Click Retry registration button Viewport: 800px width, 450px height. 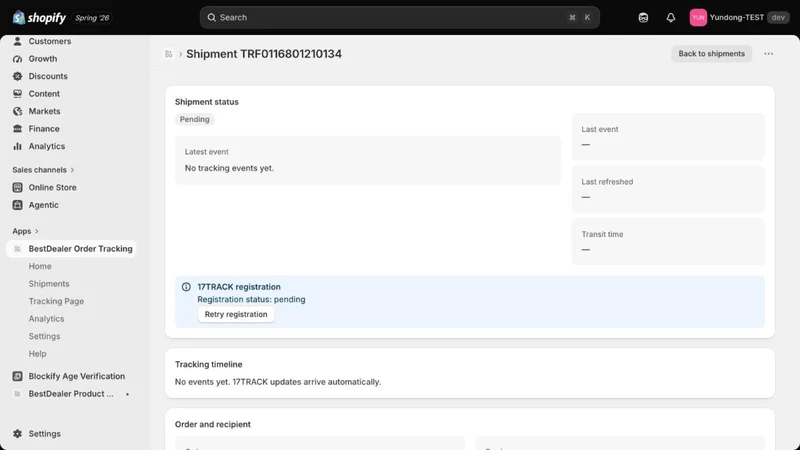(x=236, y=314)
